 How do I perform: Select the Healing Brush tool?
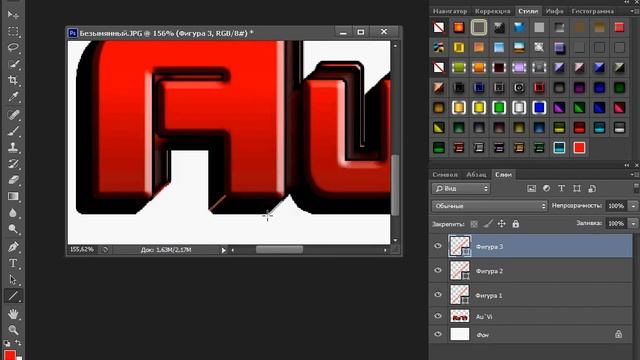point(13,115)
